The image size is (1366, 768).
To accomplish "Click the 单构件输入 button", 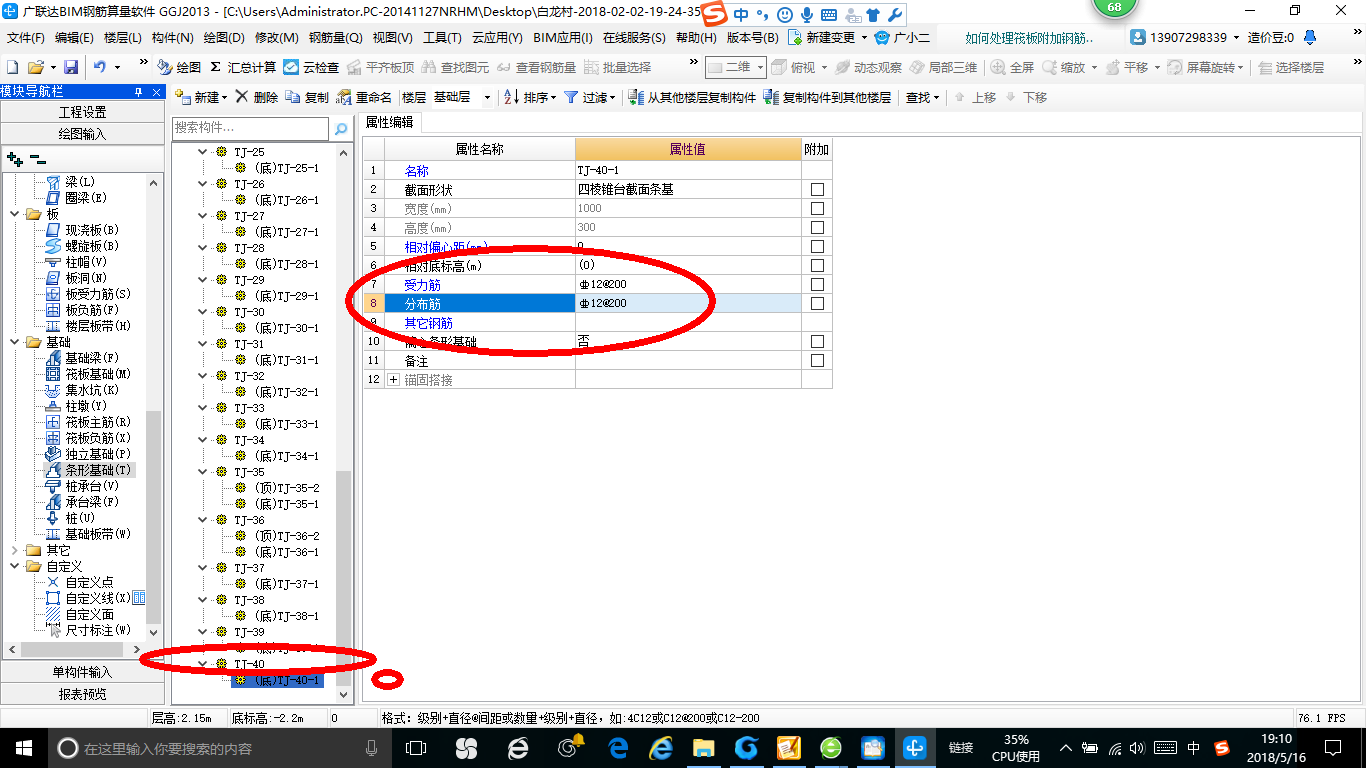I will tap(82, 672).
